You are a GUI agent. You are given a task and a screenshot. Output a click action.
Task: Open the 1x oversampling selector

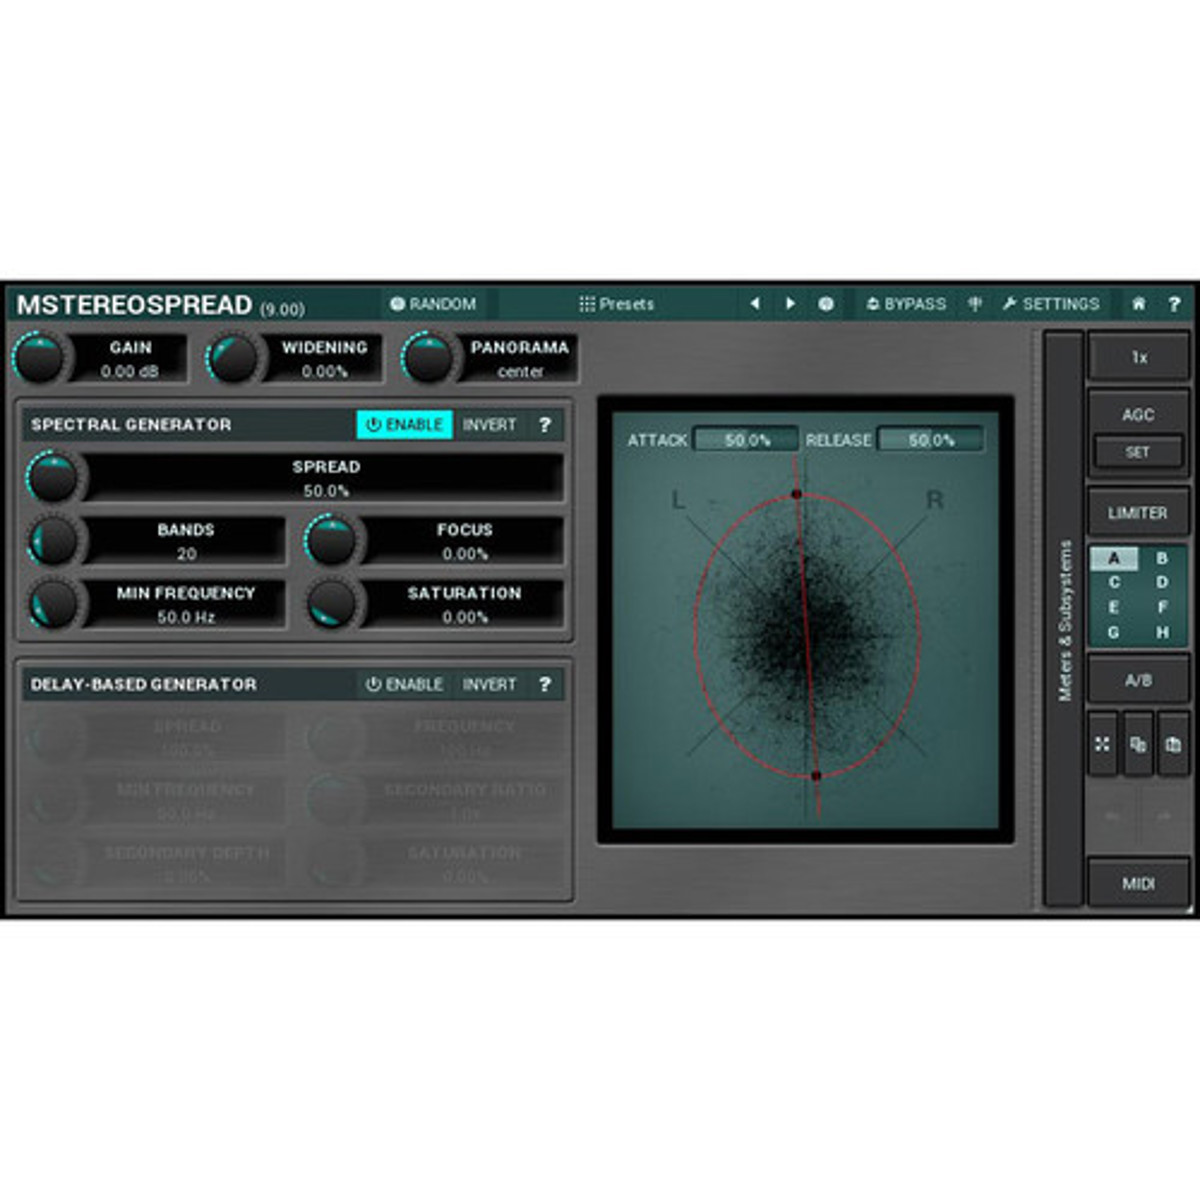(x=1139, y=357)
